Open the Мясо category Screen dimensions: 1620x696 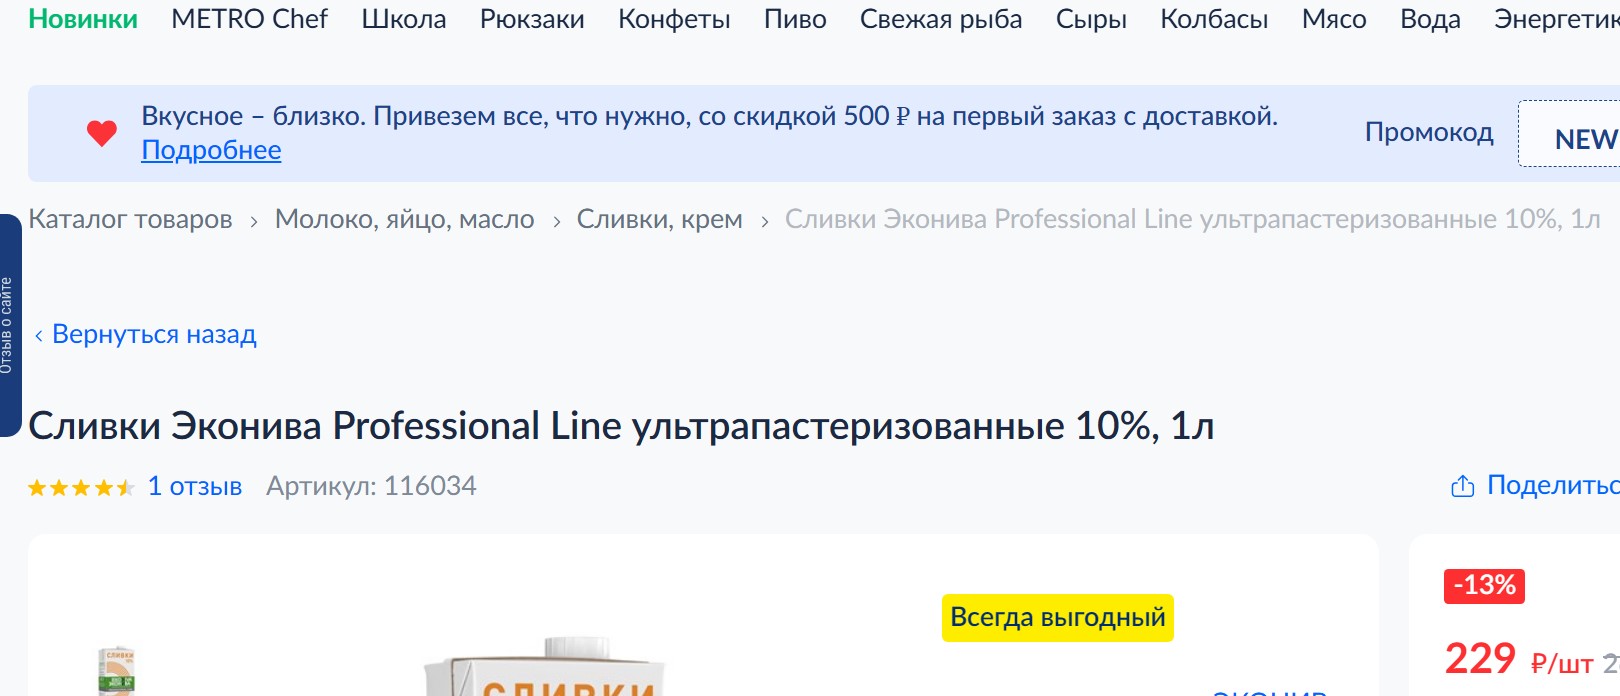[x=1334, y=19]
